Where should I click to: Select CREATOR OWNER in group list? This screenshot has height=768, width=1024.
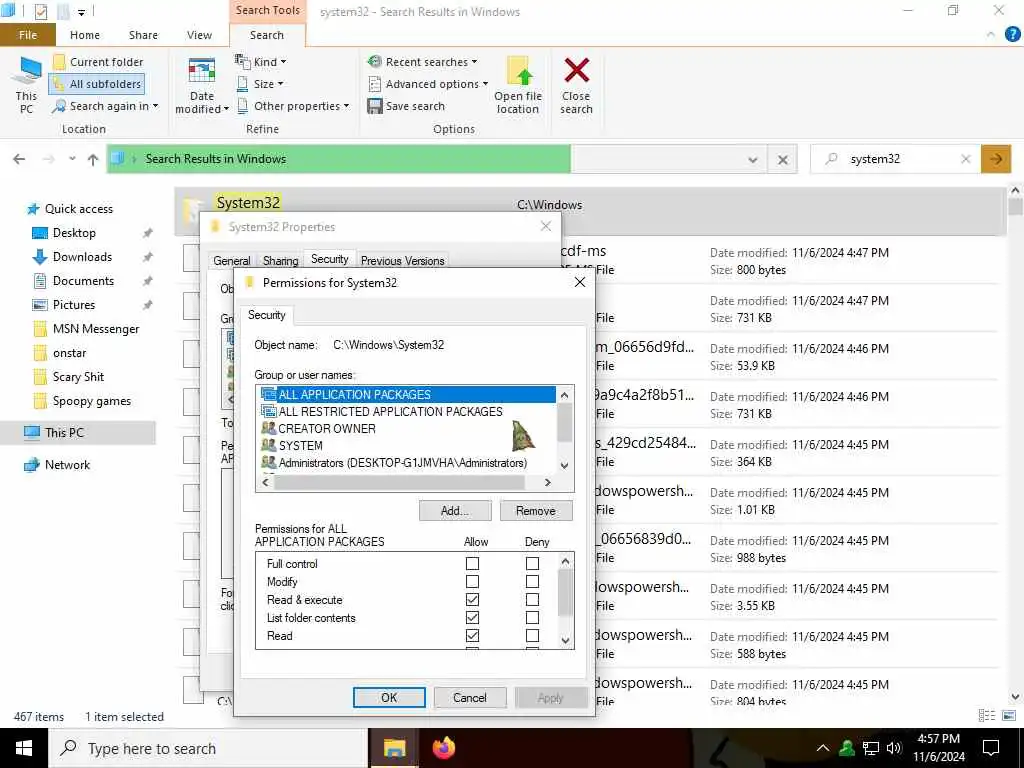coord(318,428)
